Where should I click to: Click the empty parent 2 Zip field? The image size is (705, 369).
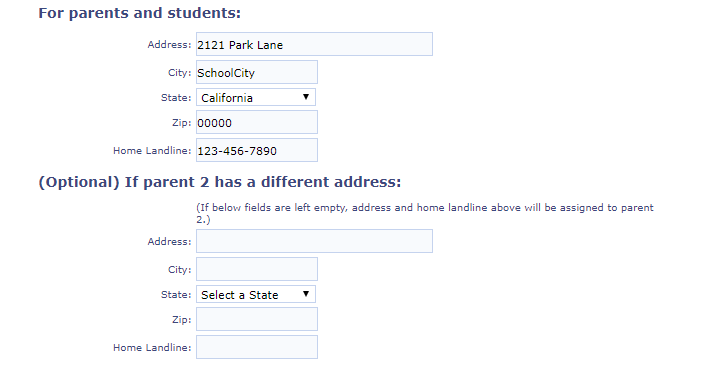point(257,319)
